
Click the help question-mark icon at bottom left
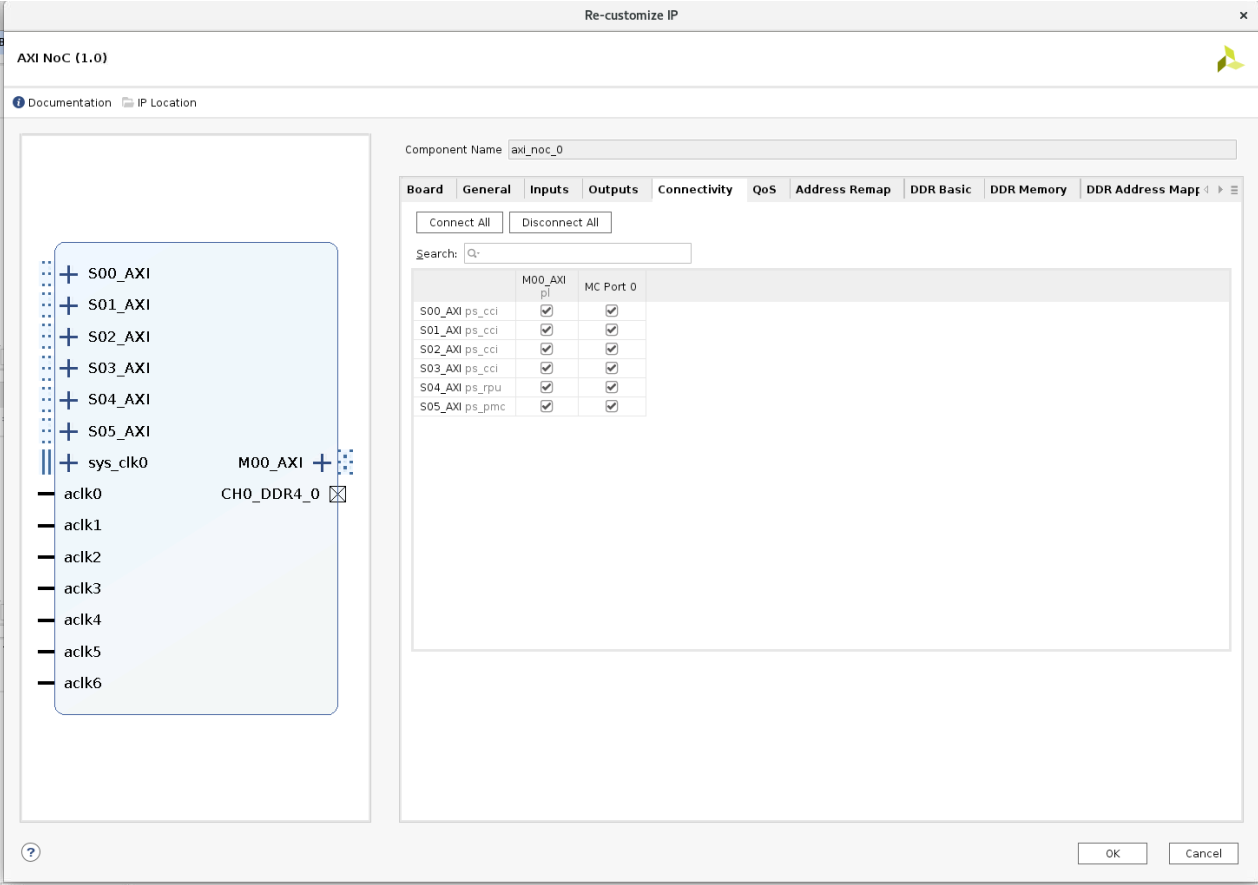point(30,852)
